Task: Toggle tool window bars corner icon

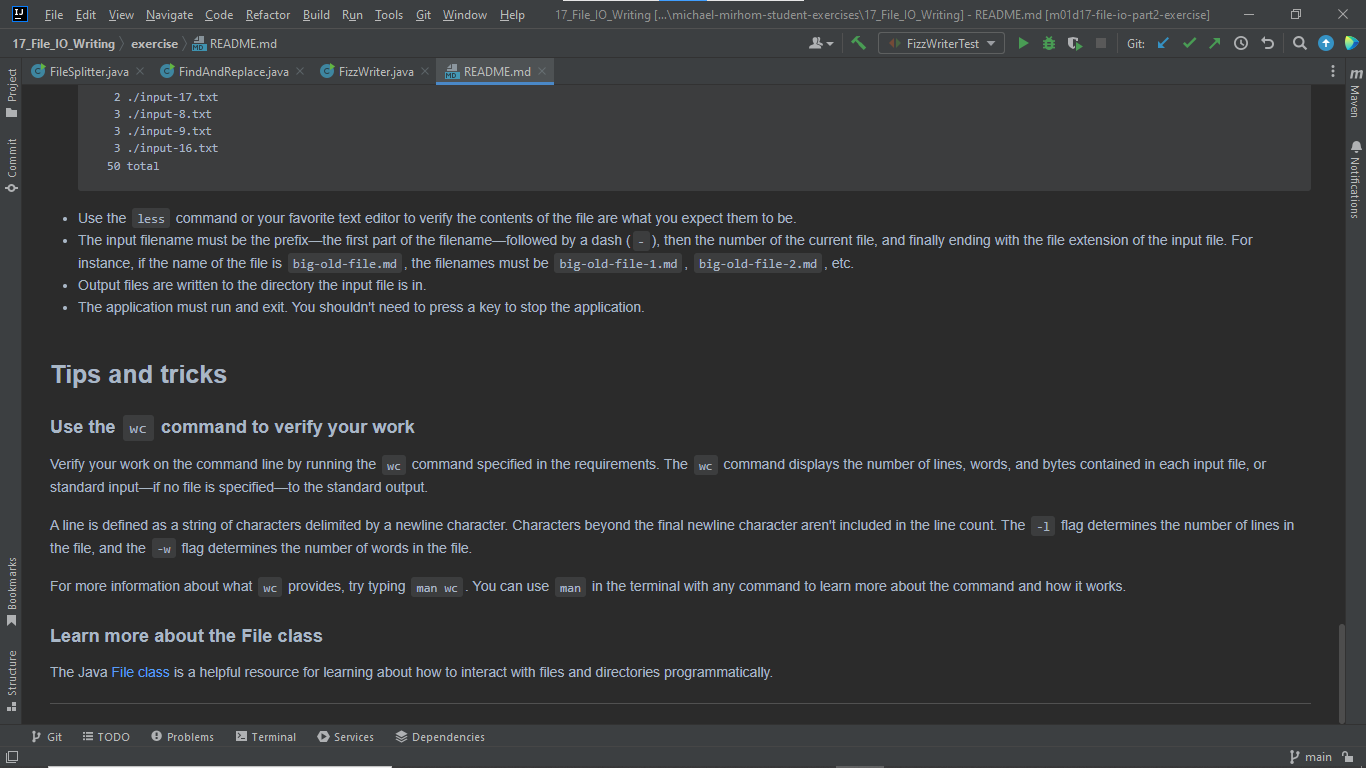Action: pyautogui.click(x=11, y=757)
